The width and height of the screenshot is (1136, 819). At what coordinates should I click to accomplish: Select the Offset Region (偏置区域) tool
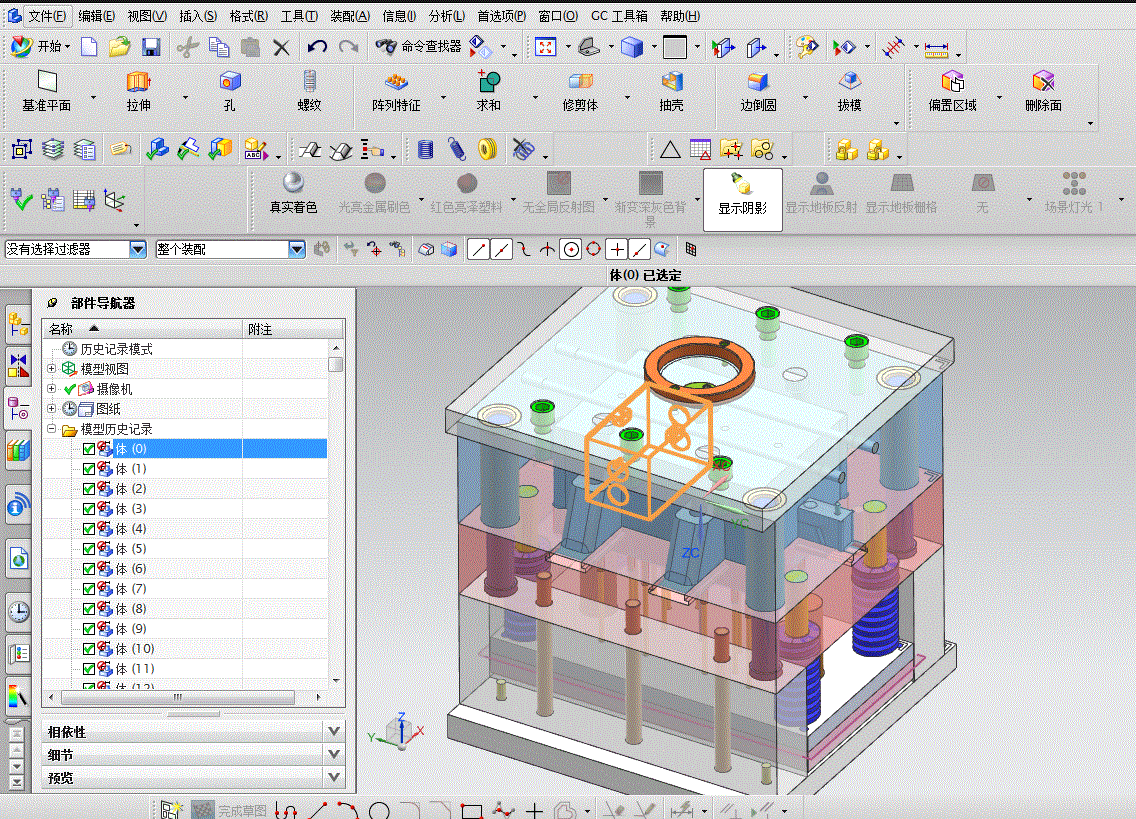click(x=953, y=91)
